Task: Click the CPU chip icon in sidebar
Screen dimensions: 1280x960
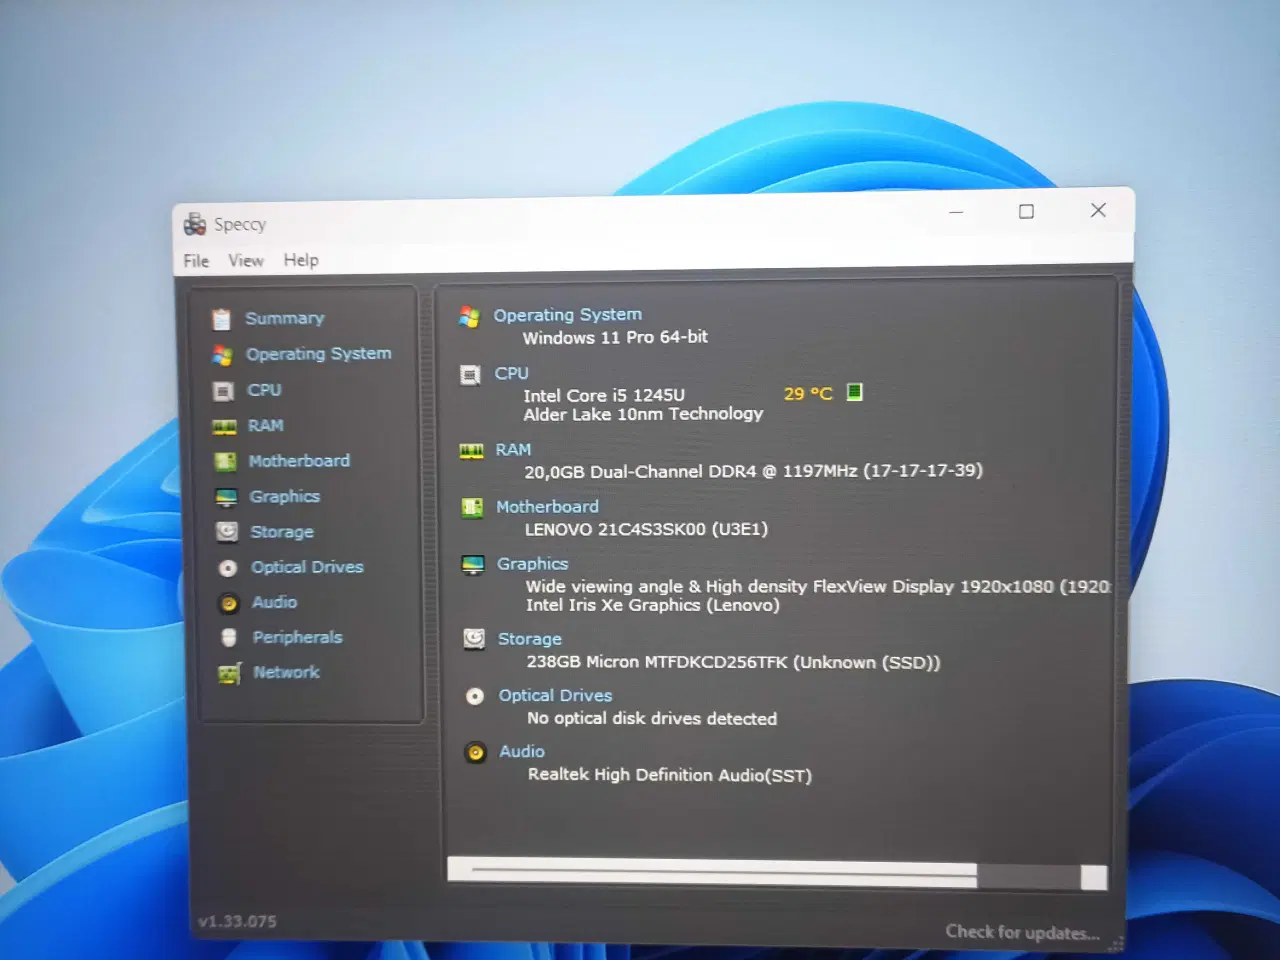Action: (x=223, y=391)
